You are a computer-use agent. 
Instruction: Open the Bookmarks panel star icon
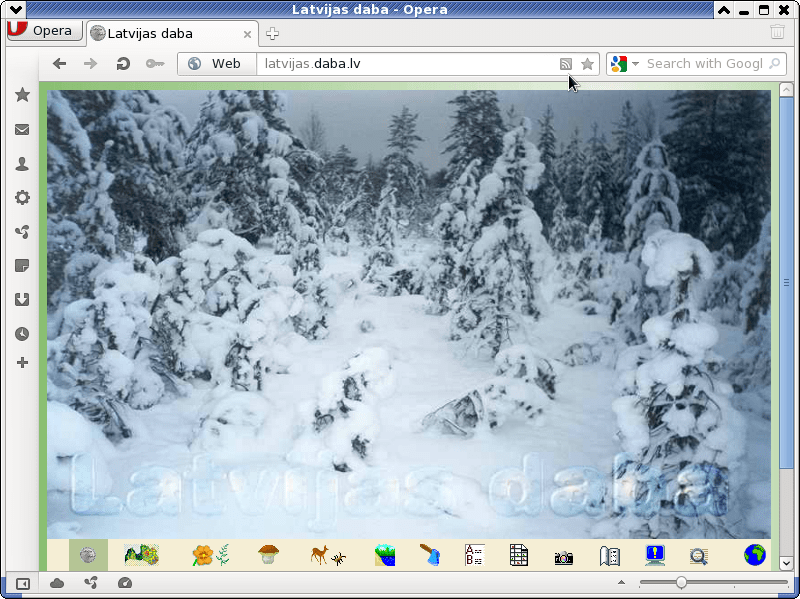point(22,94)
